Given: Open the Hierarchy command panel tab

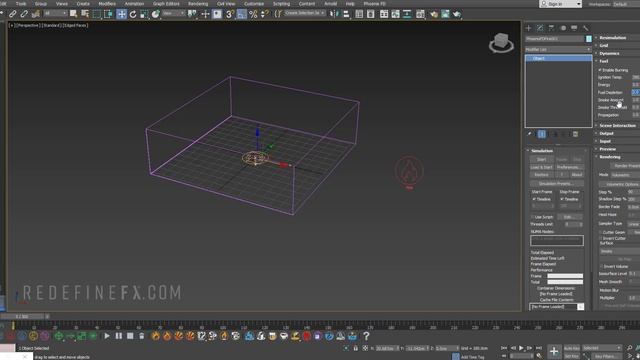Looking at the screenshot, I should [551, 28].
